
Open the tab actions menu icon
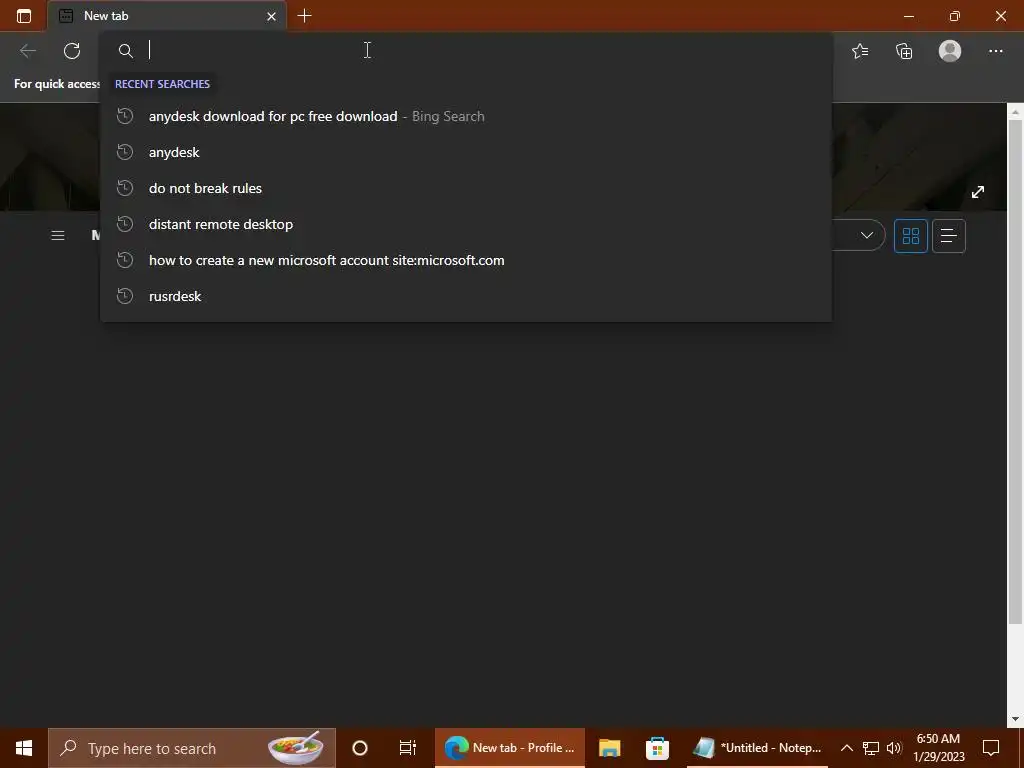(x=24, y=16)
